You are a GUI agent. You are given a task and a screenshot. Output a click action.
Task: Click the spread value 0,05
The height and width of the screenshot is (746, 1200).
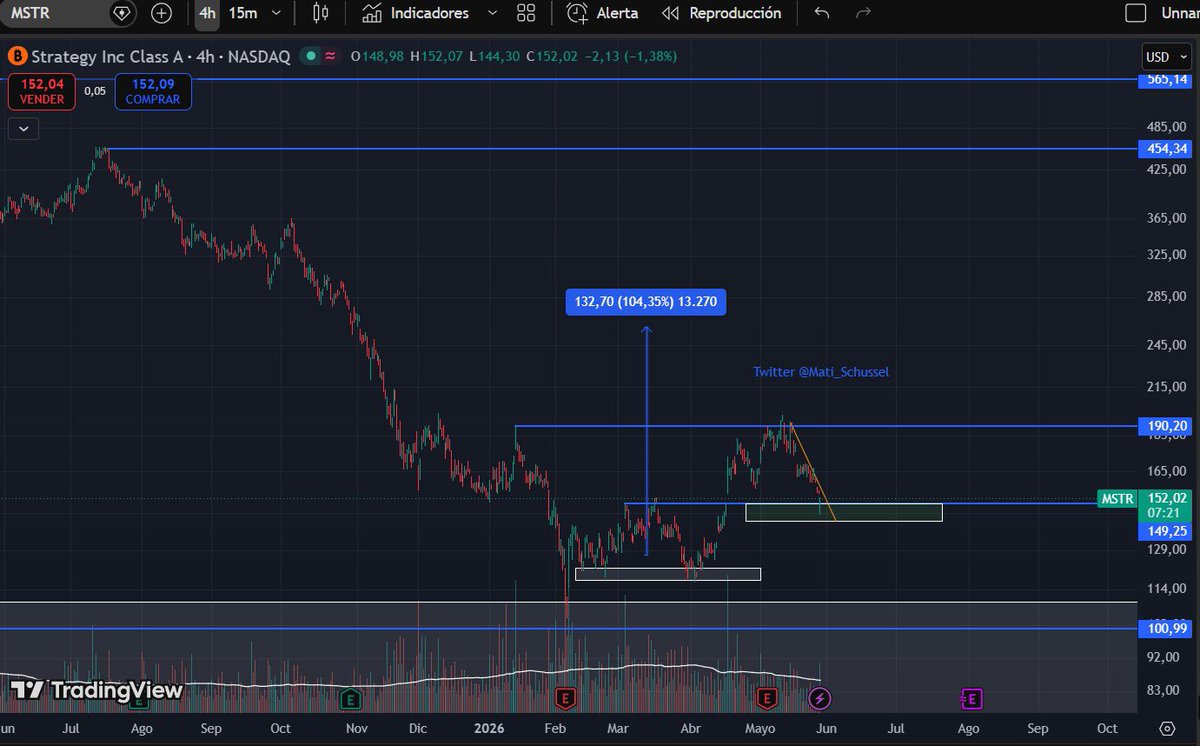click(95, 90)
